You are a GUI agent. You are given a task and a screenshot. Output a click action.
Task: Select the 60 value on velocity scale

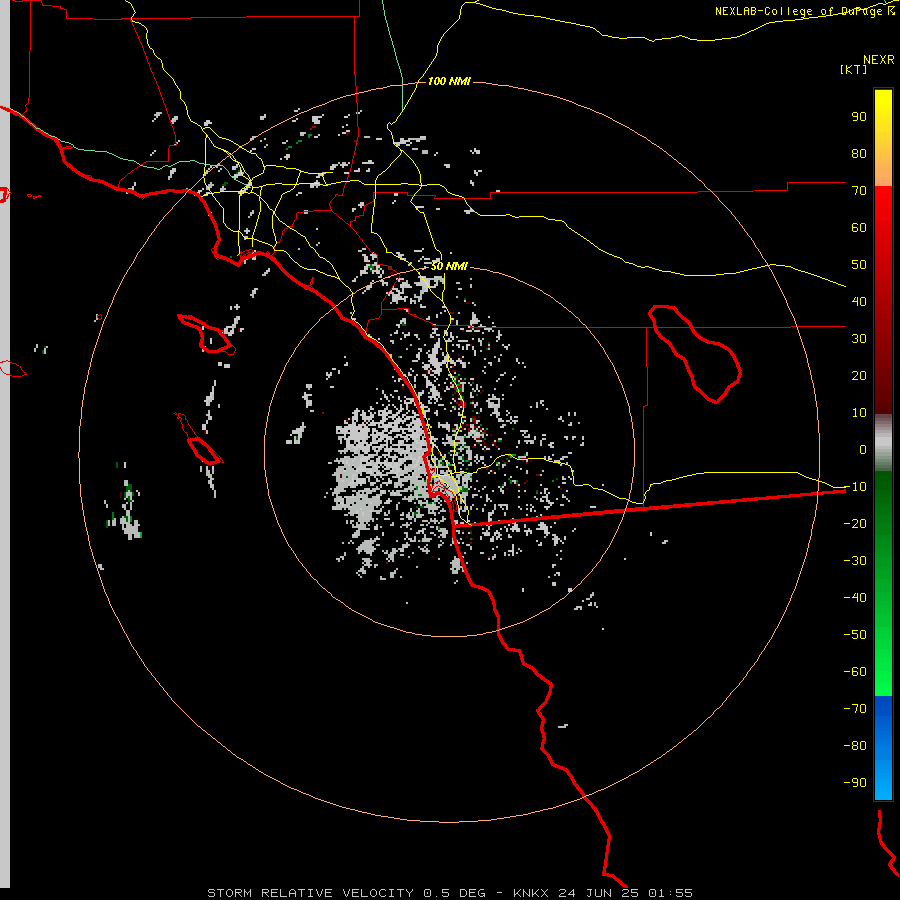(859, 228)
